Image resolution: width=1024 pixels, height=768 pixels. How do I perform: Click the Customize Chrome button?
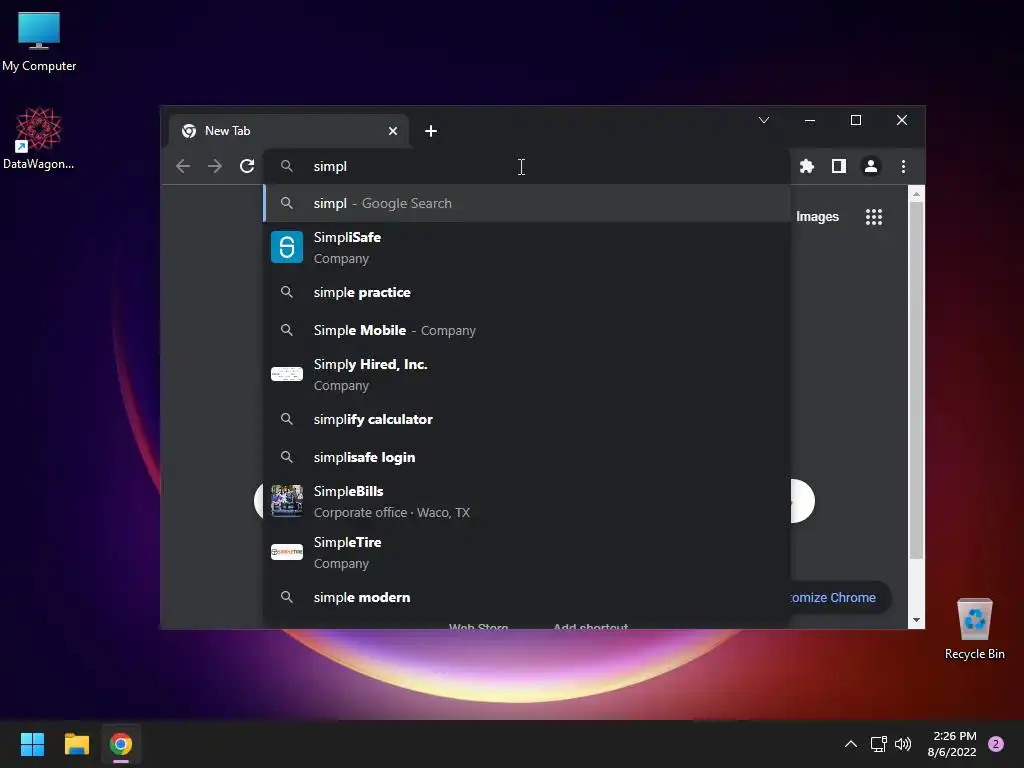(840, 598)
